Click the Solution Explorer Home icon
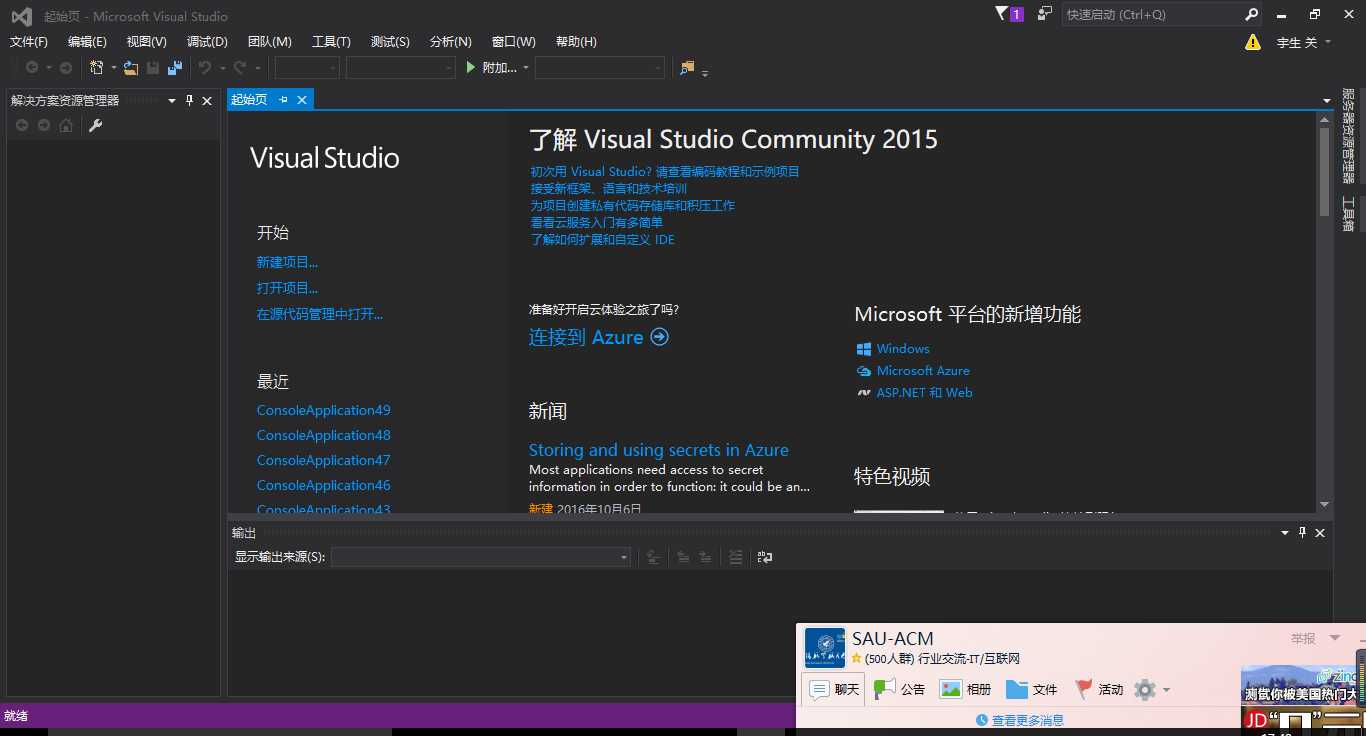Screen dimensions: 1366x736 click(x=66, y=125)
